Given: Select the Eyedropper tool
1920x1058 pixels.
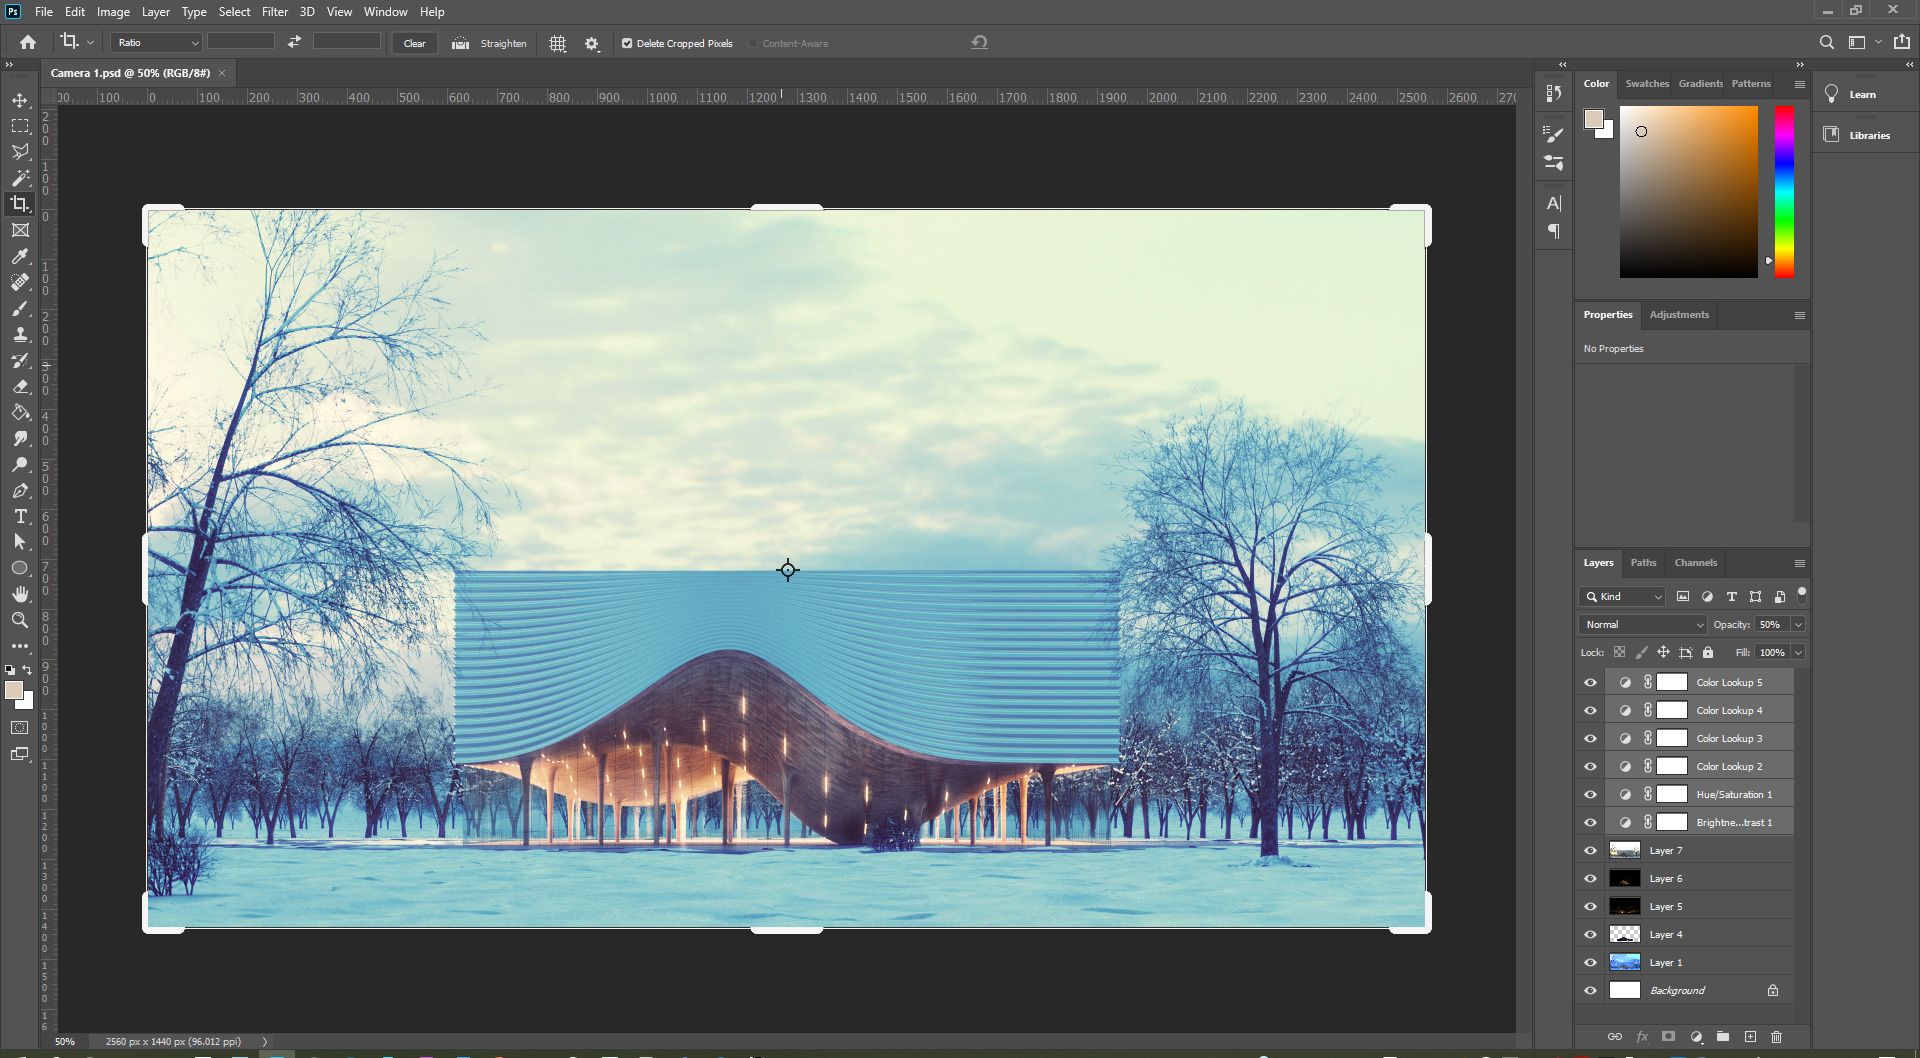Looking at the screenshot, I should [20, 256].
